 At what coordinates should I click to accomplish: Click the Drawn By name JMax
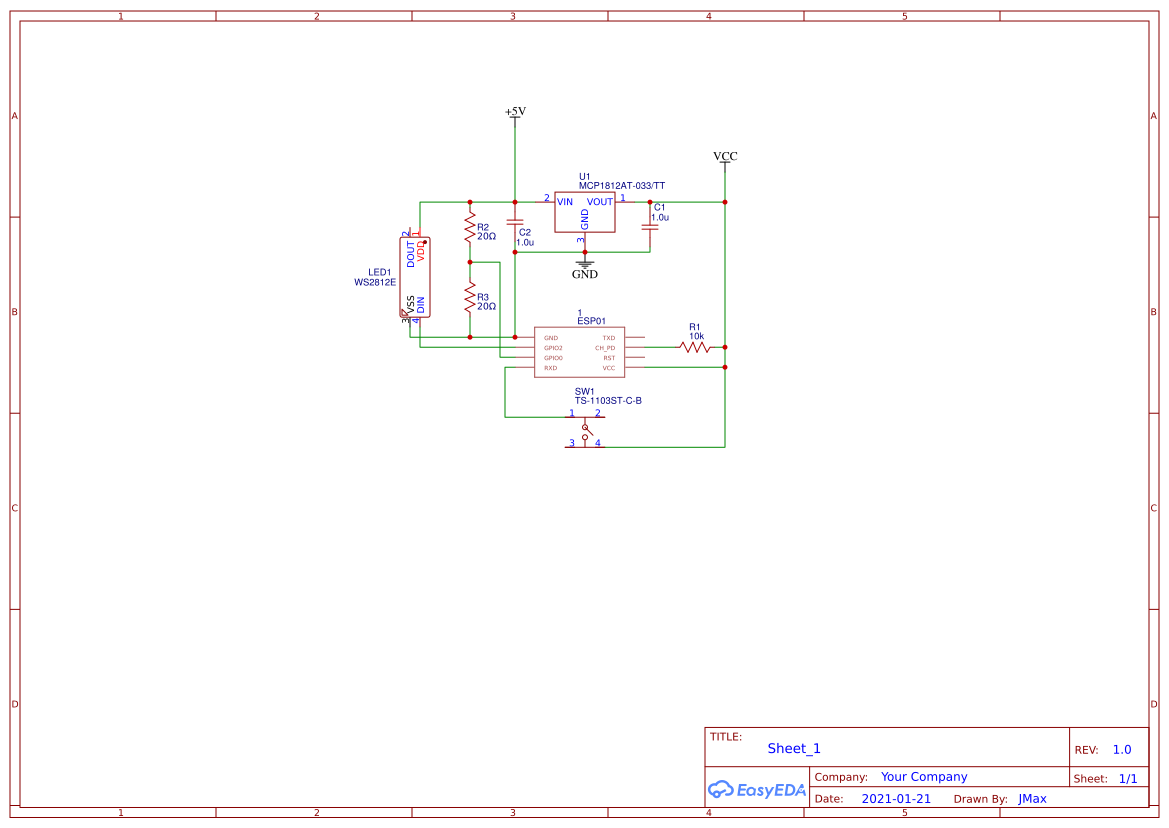tap(1033, 799)
